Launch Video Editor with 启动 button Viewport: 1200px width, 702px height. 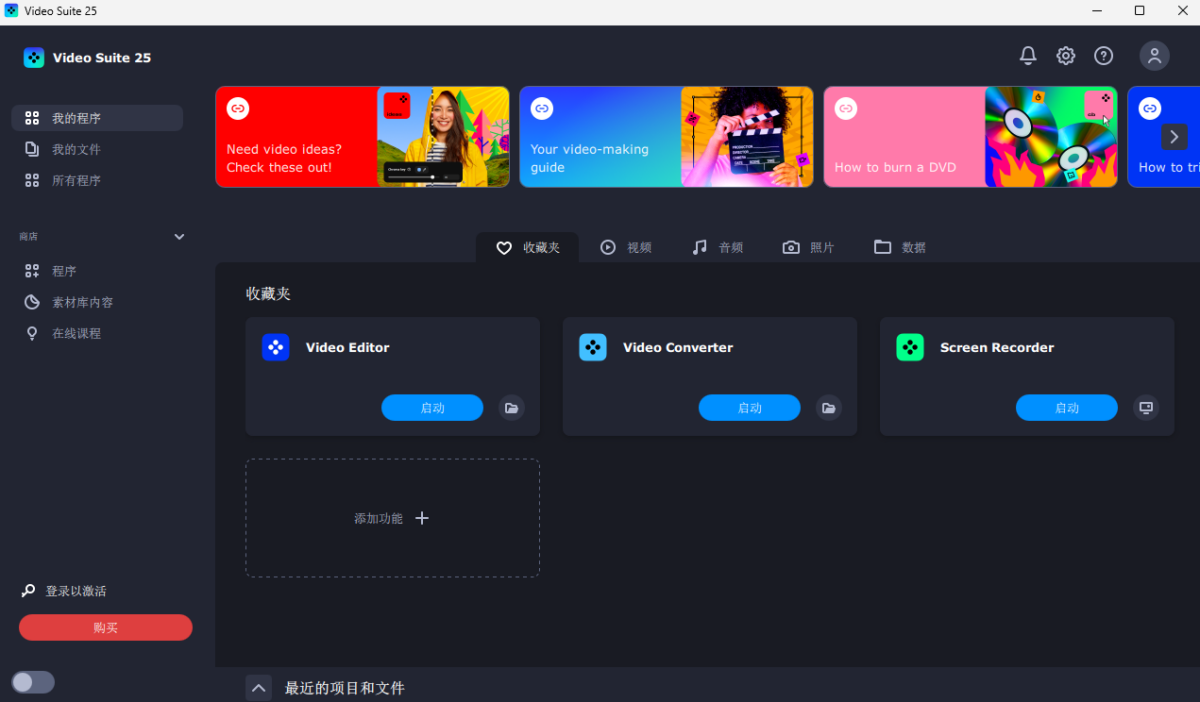[432, 408]
